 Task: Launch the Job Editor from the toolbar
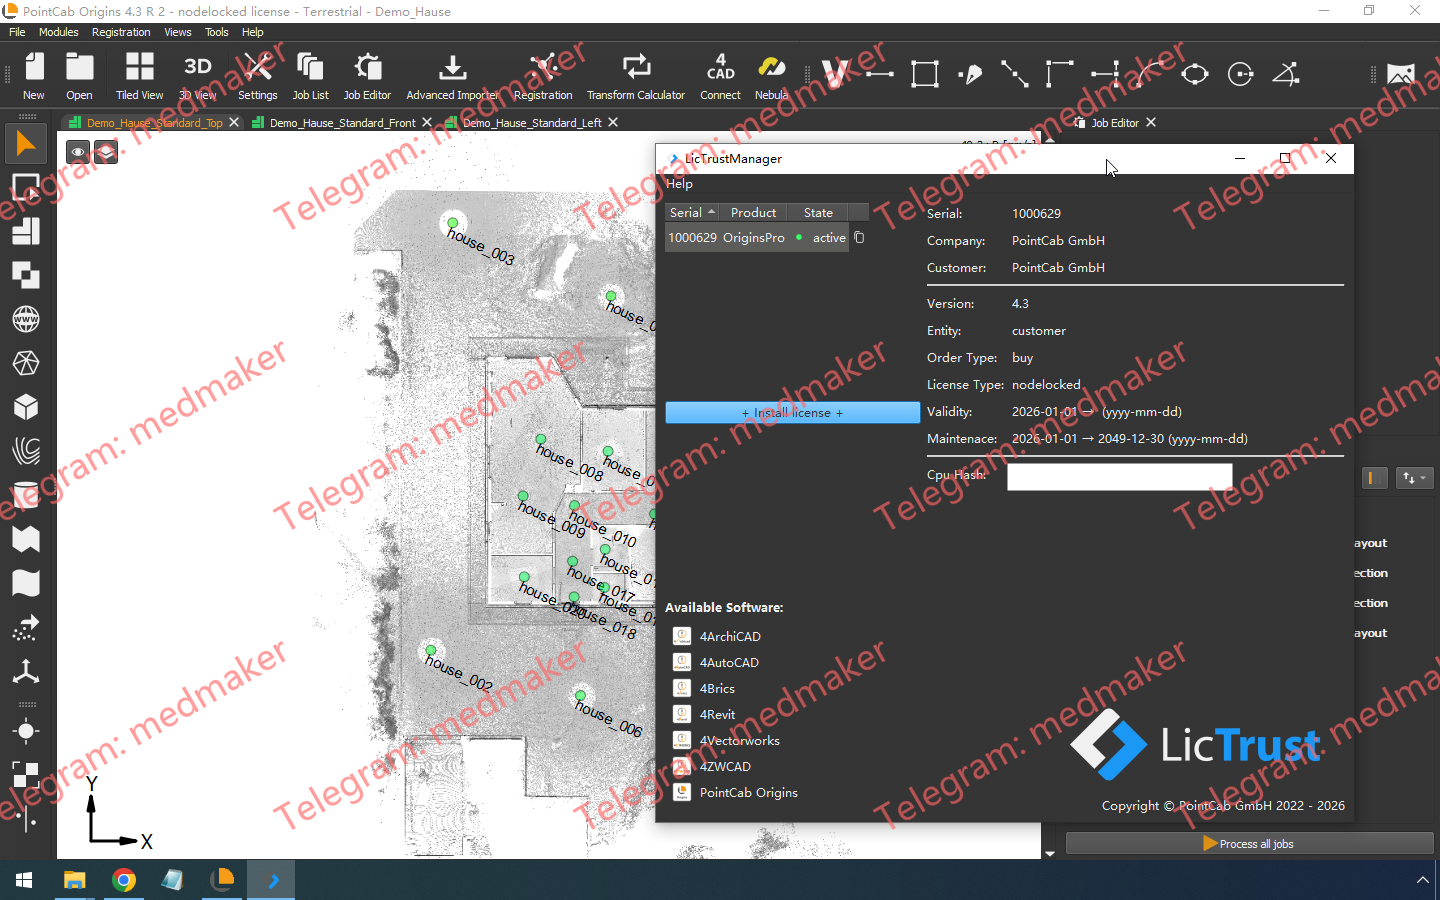tap(367, 76)
